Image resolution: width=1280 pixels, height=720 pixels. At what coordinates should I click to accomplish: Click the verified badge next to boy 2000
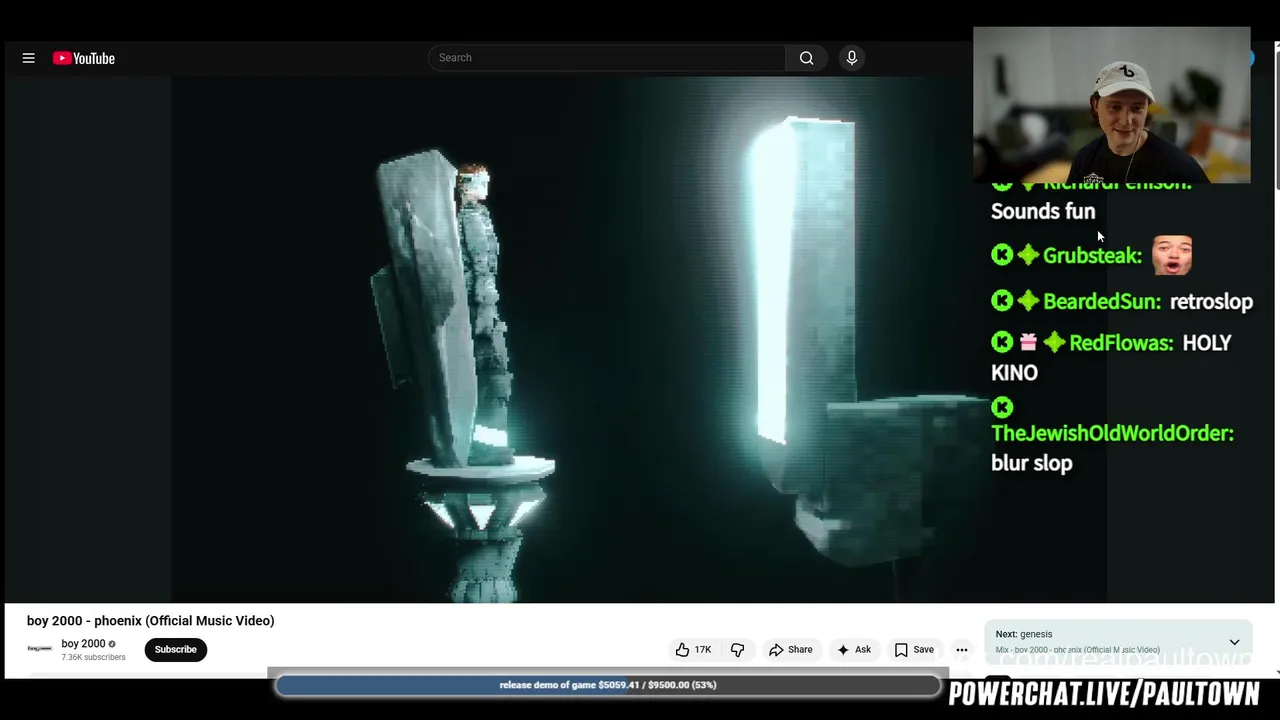click(x=112, y=644)
